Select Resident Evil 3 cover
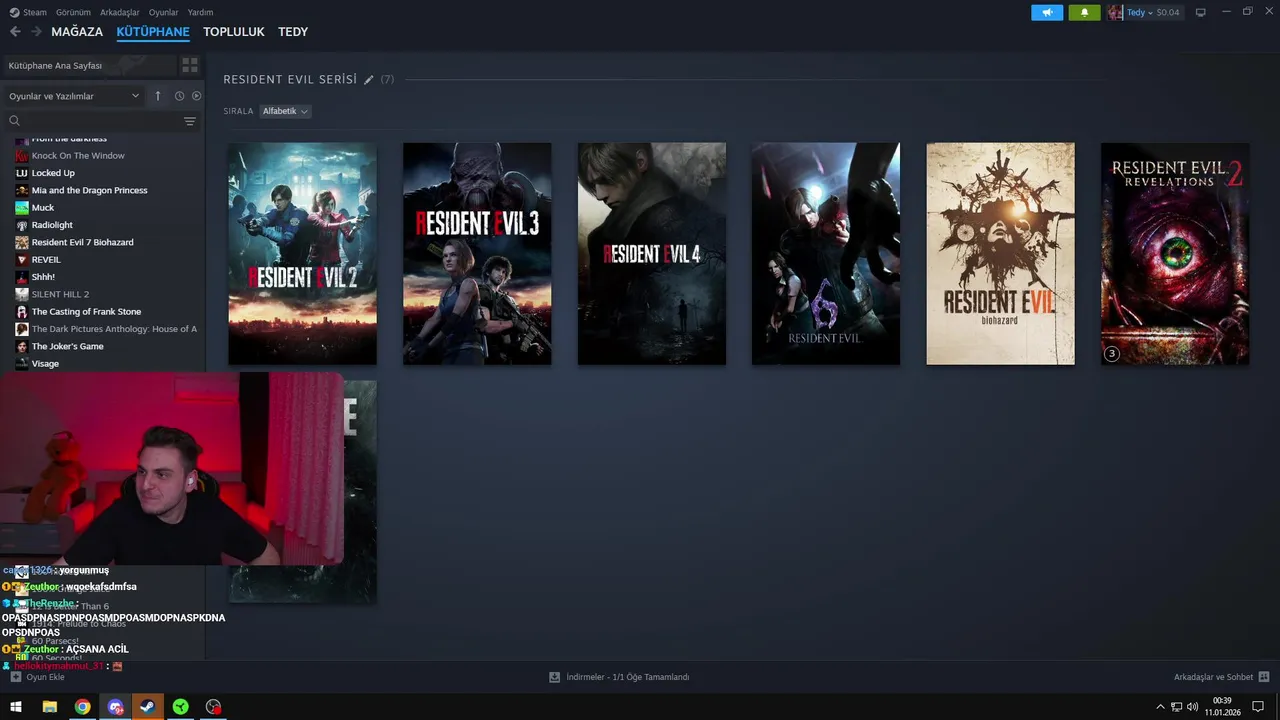 pyautogui.click(x=477, y=254)
